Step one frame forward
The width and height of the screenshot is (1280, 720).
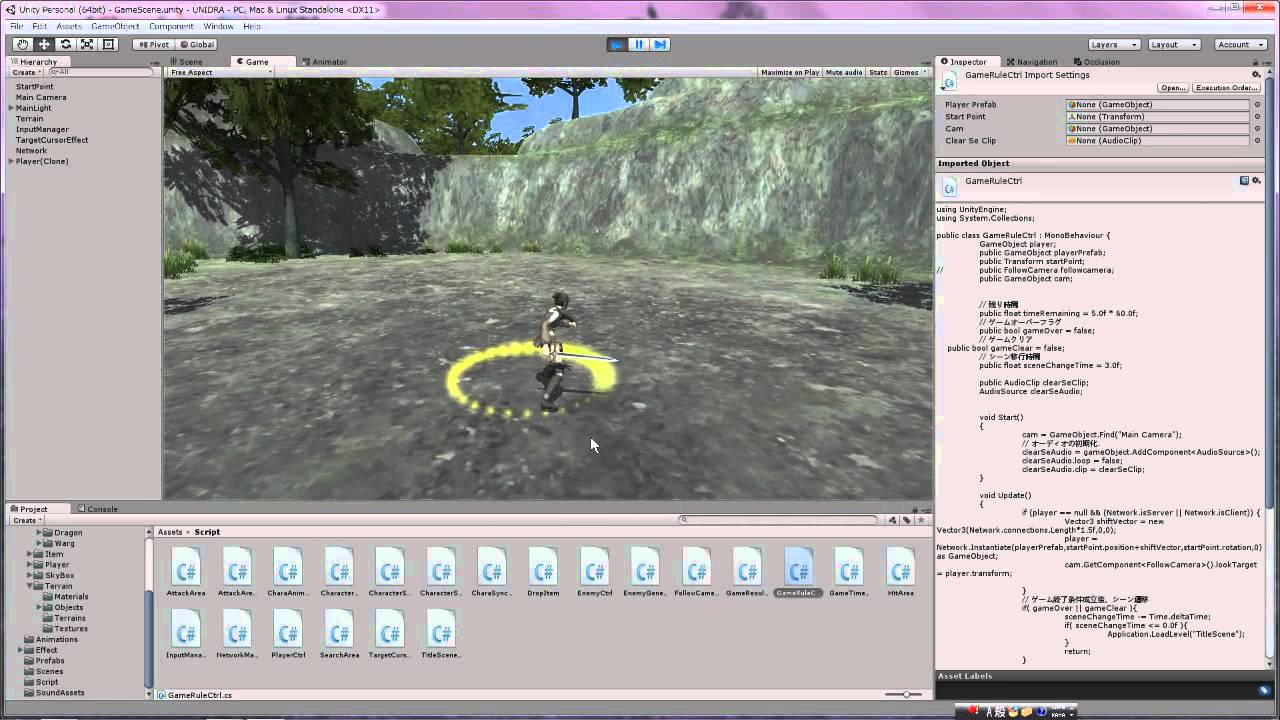pos(659,44)
